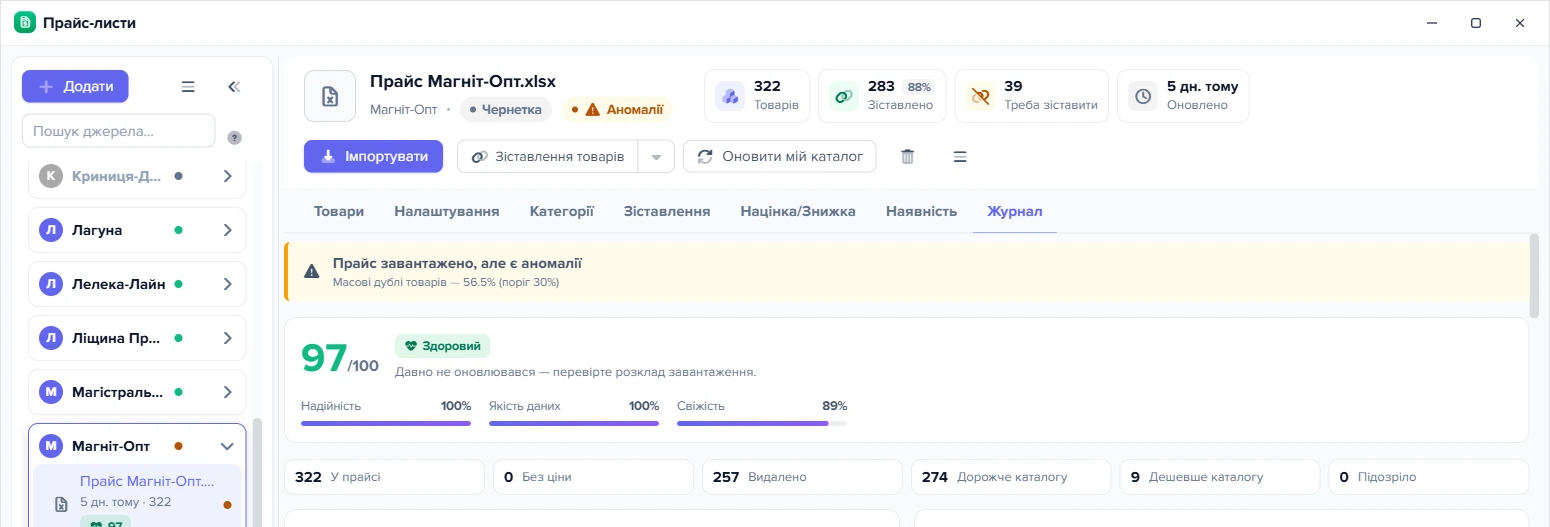1550x527 pixels.
Task: Click the Масові дублі товарів anomaly text
Action: point(446,282)
